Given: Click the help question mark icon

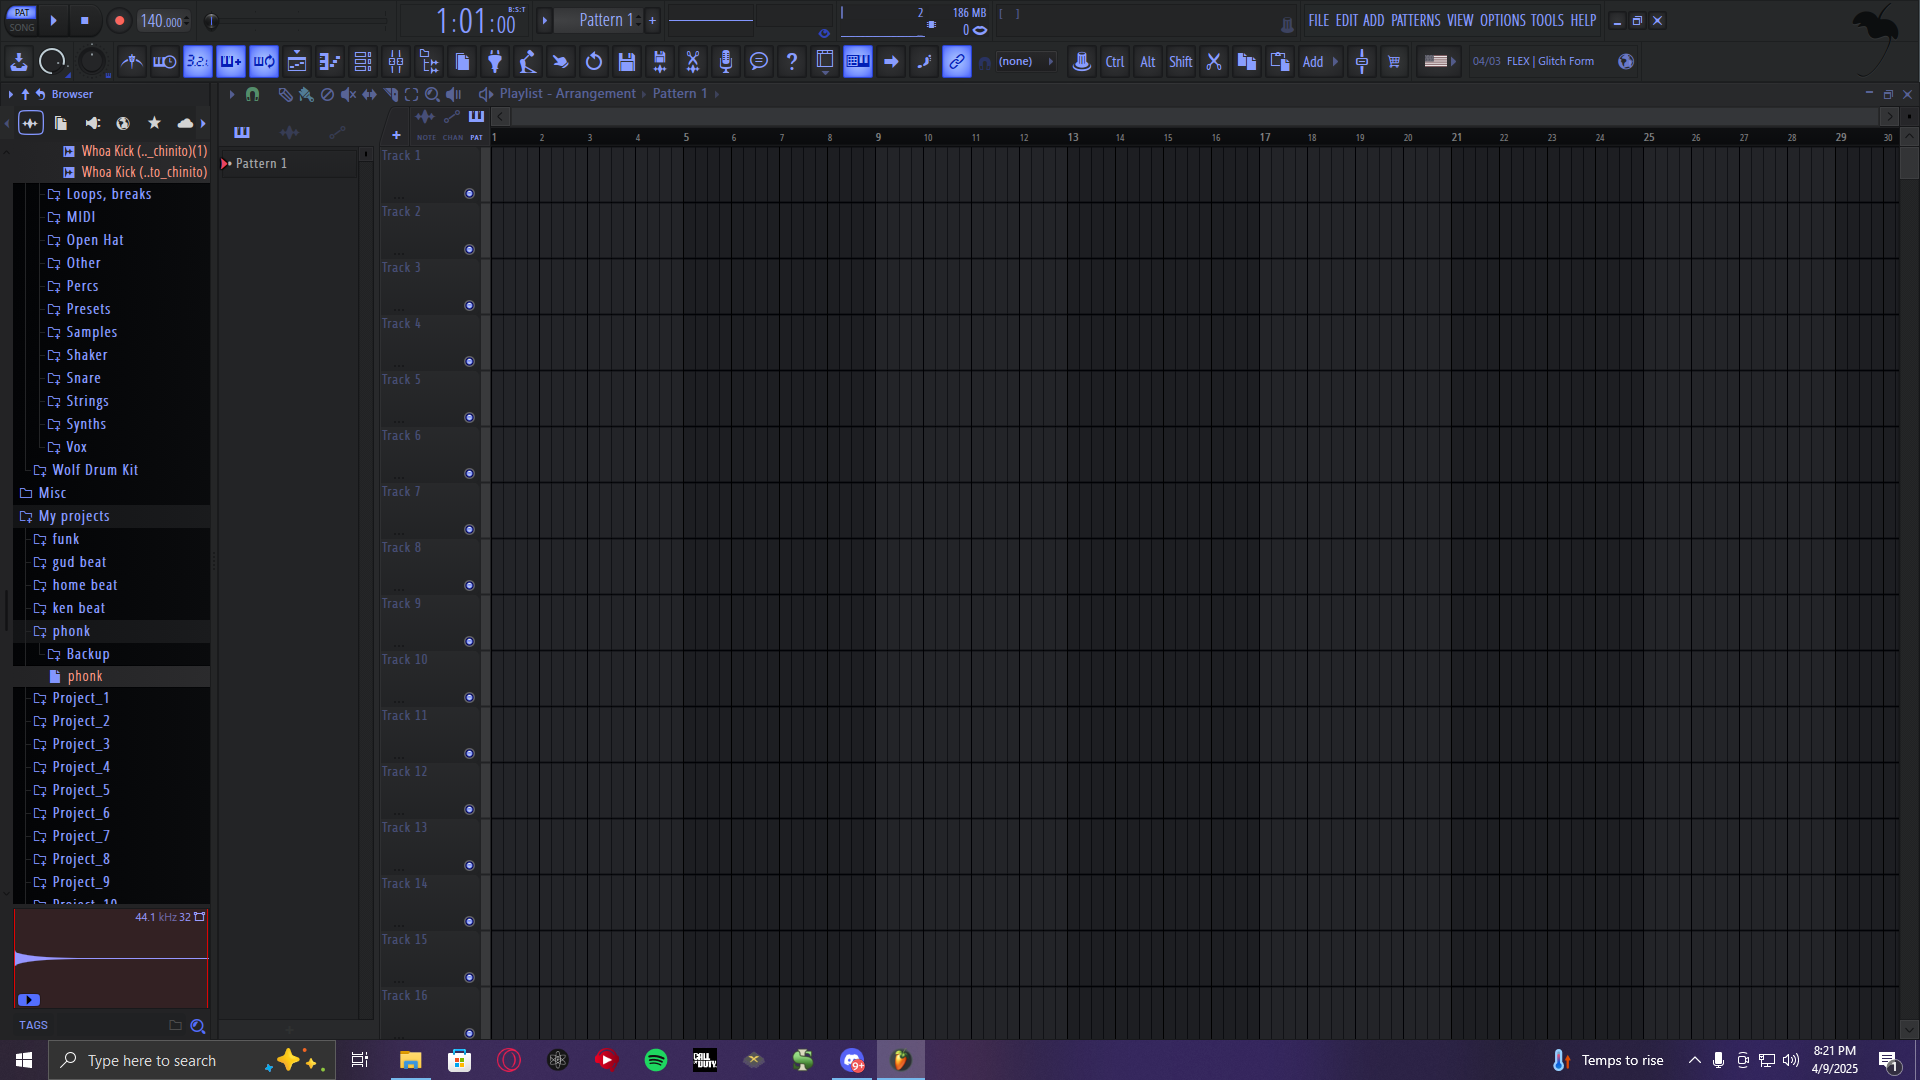Looking at the screenshot, I should 792,62.
